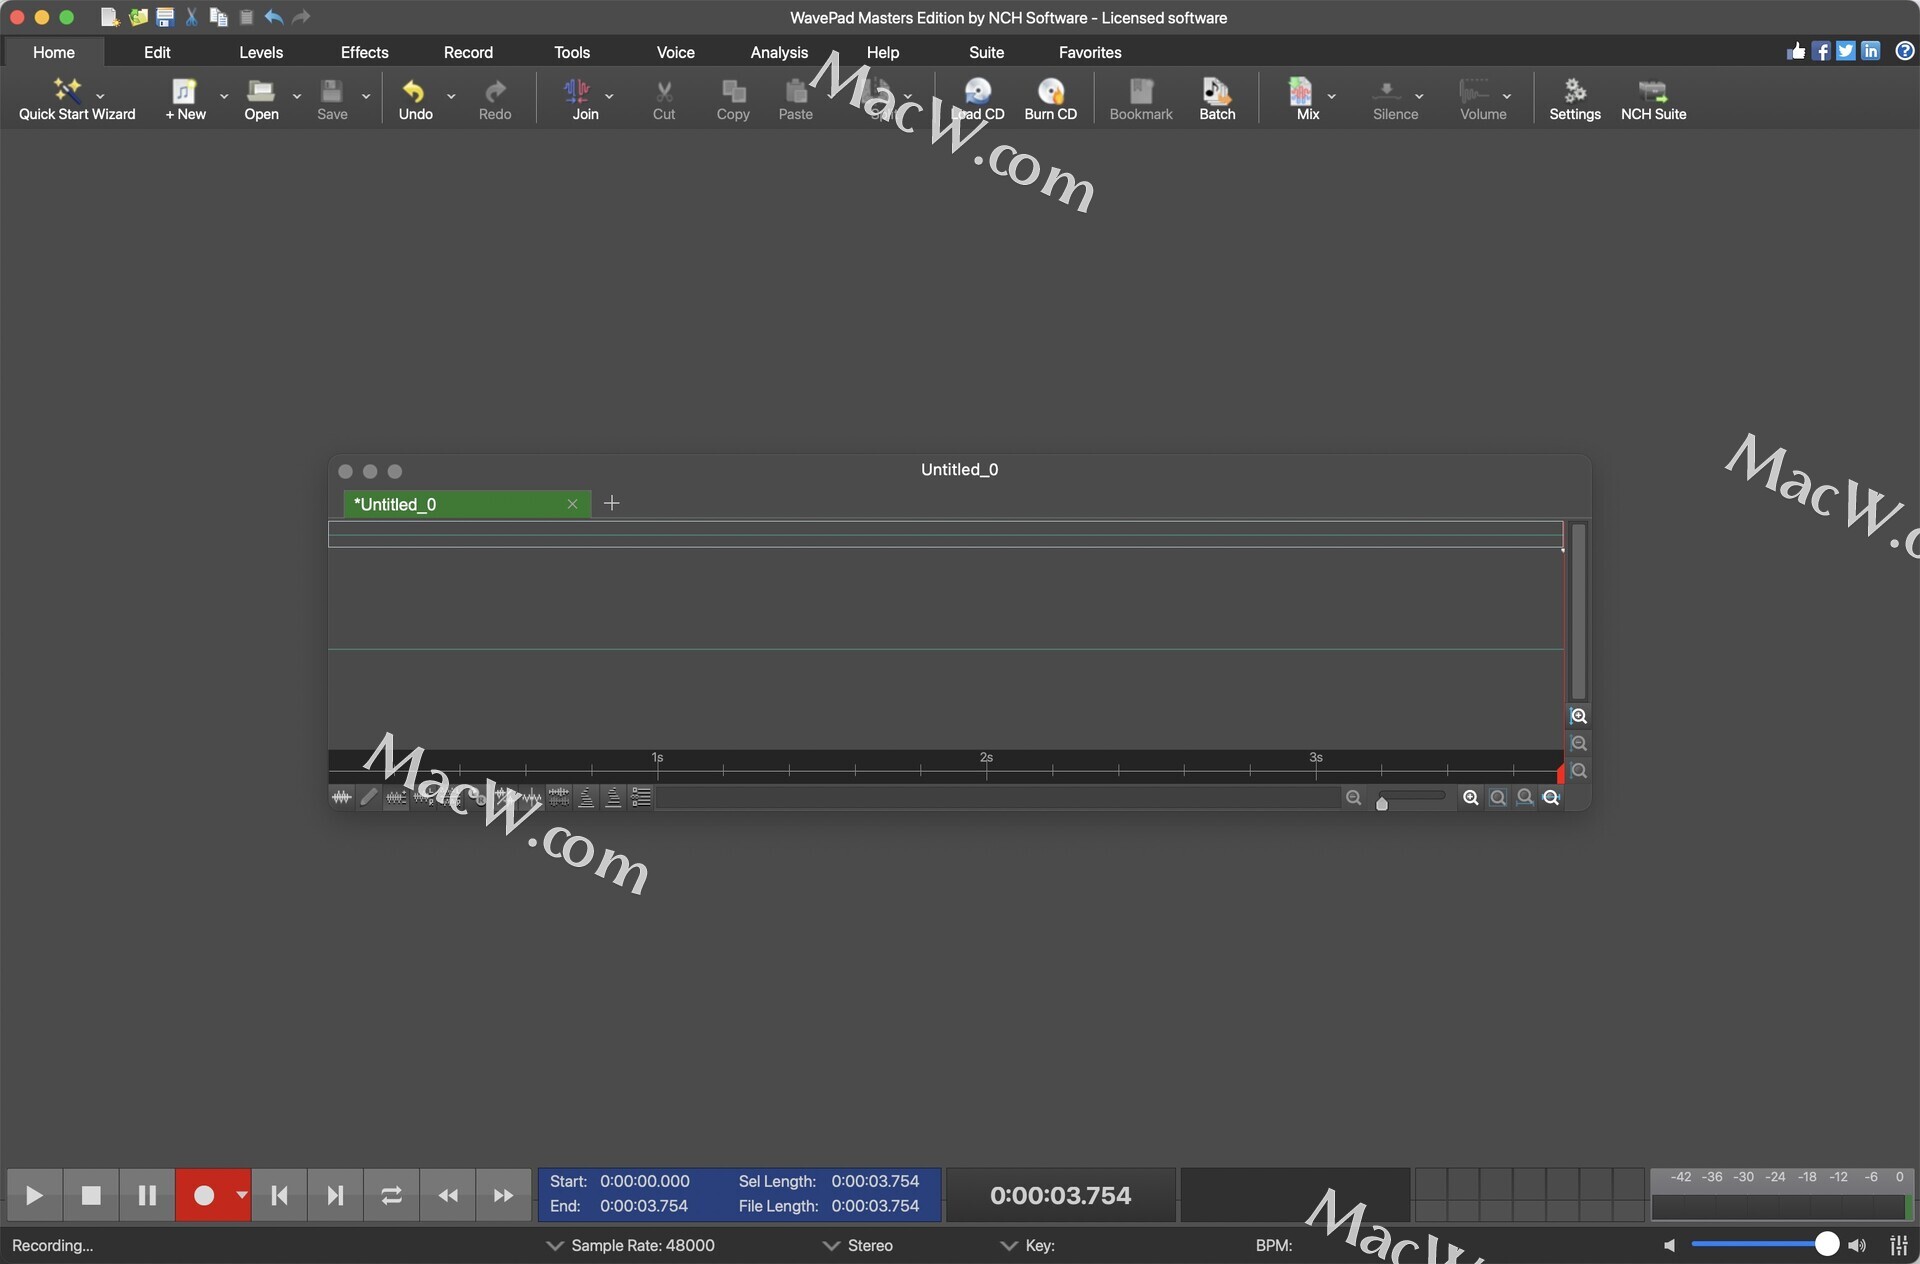Expand the Sample Rate dropdown
The width and height of the screenshot is (1920, 1264).
tap(555, 1245)
